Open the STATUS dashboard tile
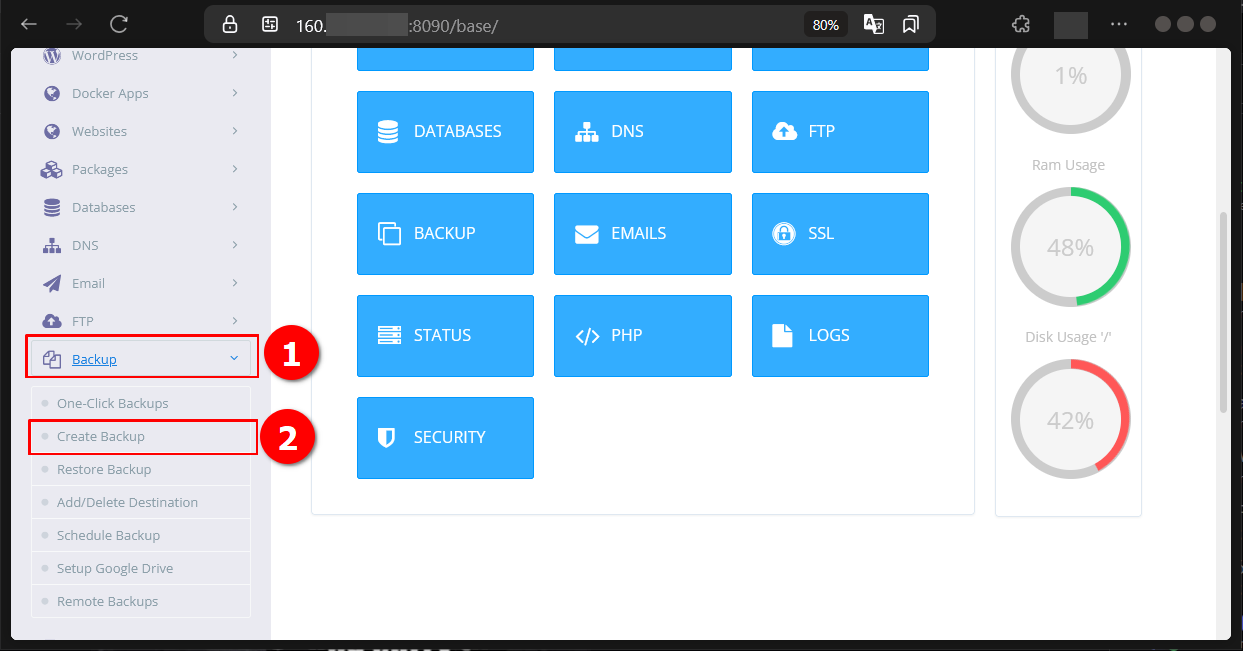The height and width of the screenshot is (651, 1243). tap(445, 336)
